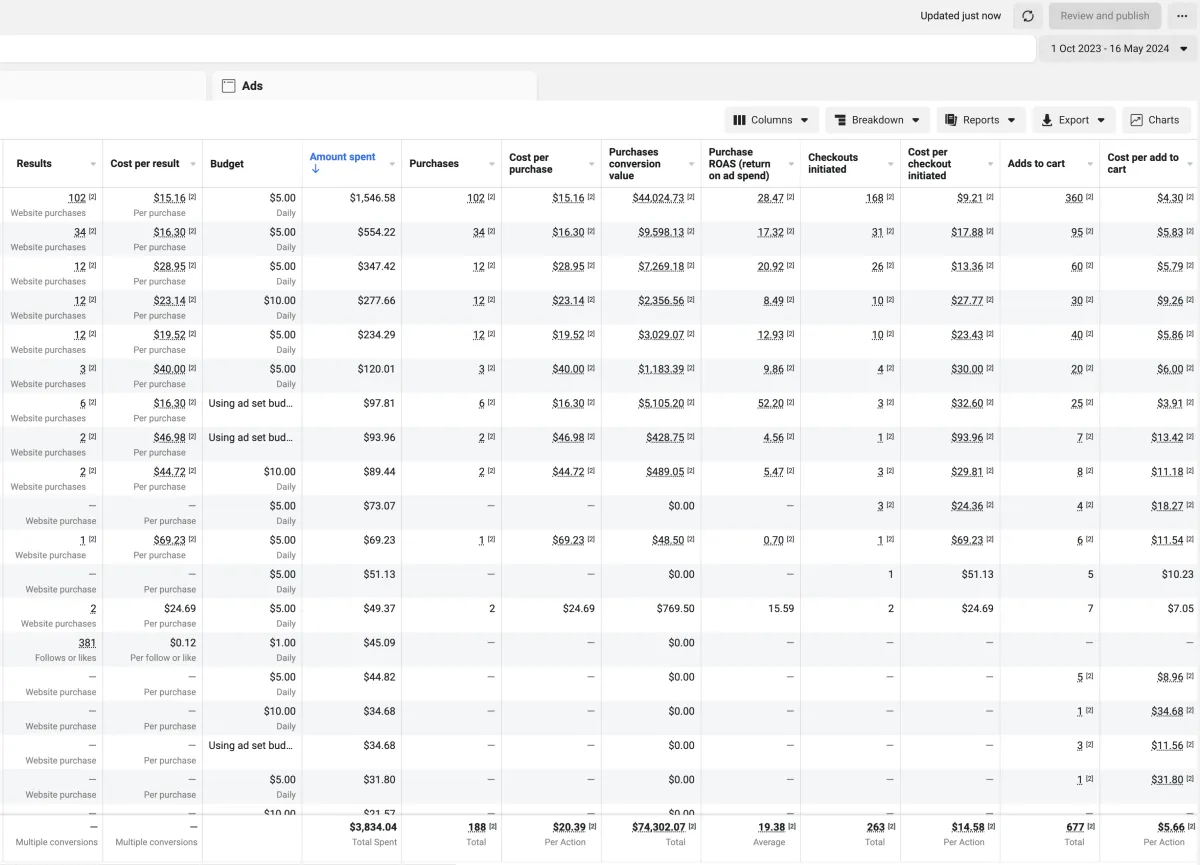This screenshot has height=865, width=1200.
Task: Click Using ad set budget in the $97.81 row
Action: tap(251, 404)
